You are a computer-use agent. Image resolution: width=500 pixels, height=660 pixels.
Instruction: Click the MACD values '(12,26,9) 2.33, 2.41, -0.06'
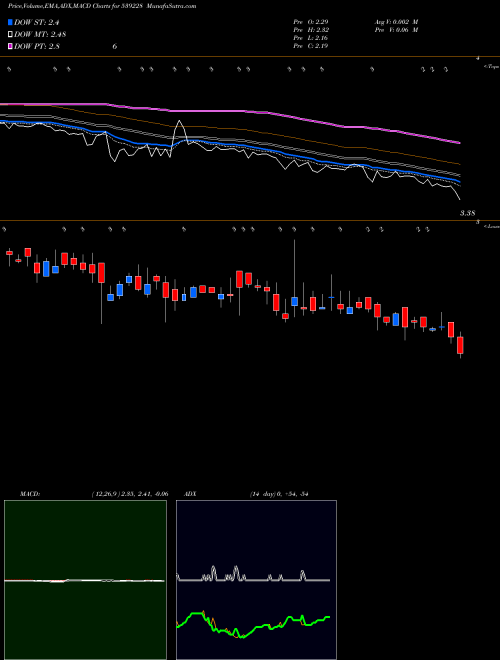click(130, 494)
